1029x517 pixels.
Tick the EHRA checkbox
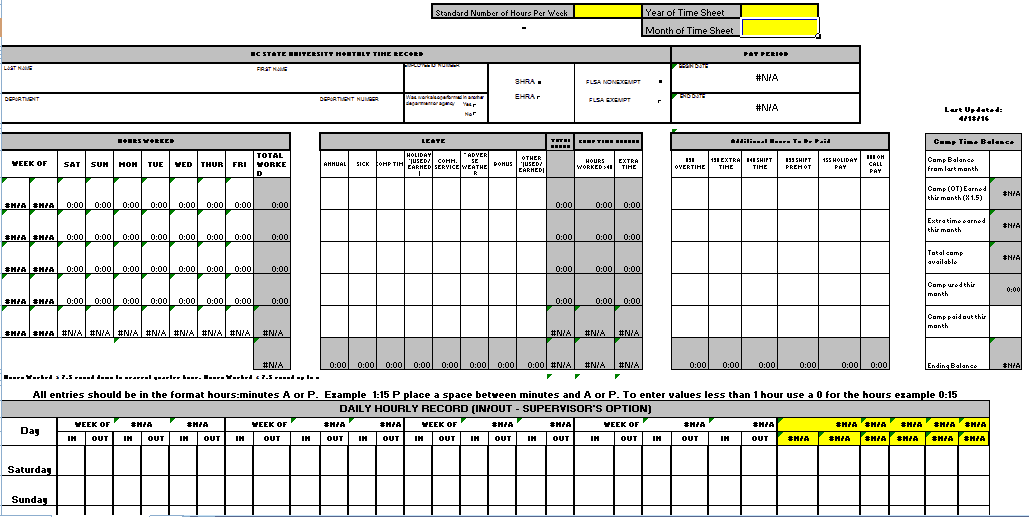click(539, 97)
